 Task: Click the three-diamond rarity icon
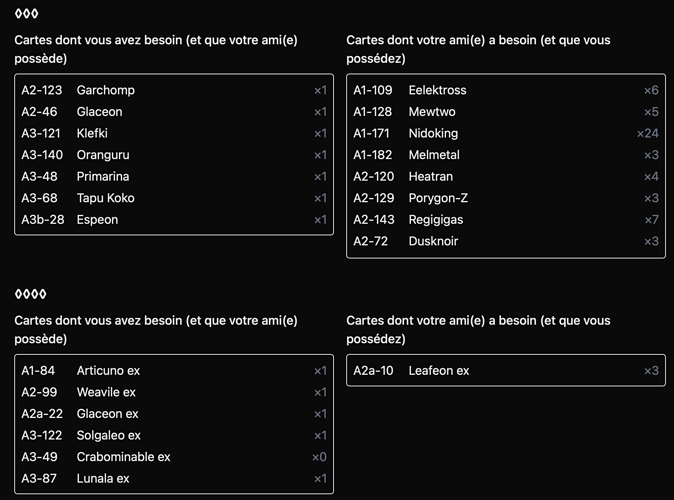point(26,14)
